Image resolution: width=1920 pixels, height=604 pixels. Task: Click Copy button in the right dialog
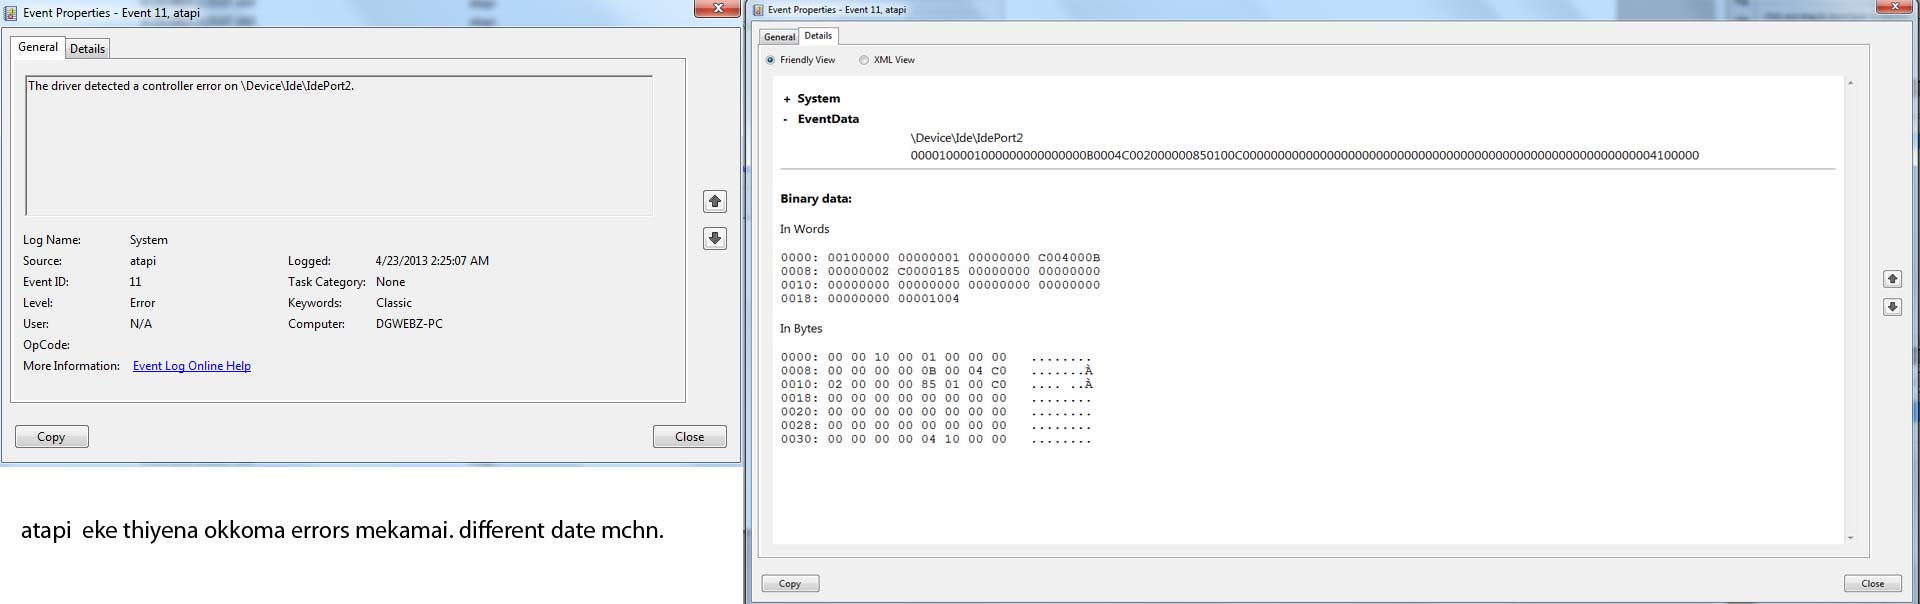coord(790,584)
